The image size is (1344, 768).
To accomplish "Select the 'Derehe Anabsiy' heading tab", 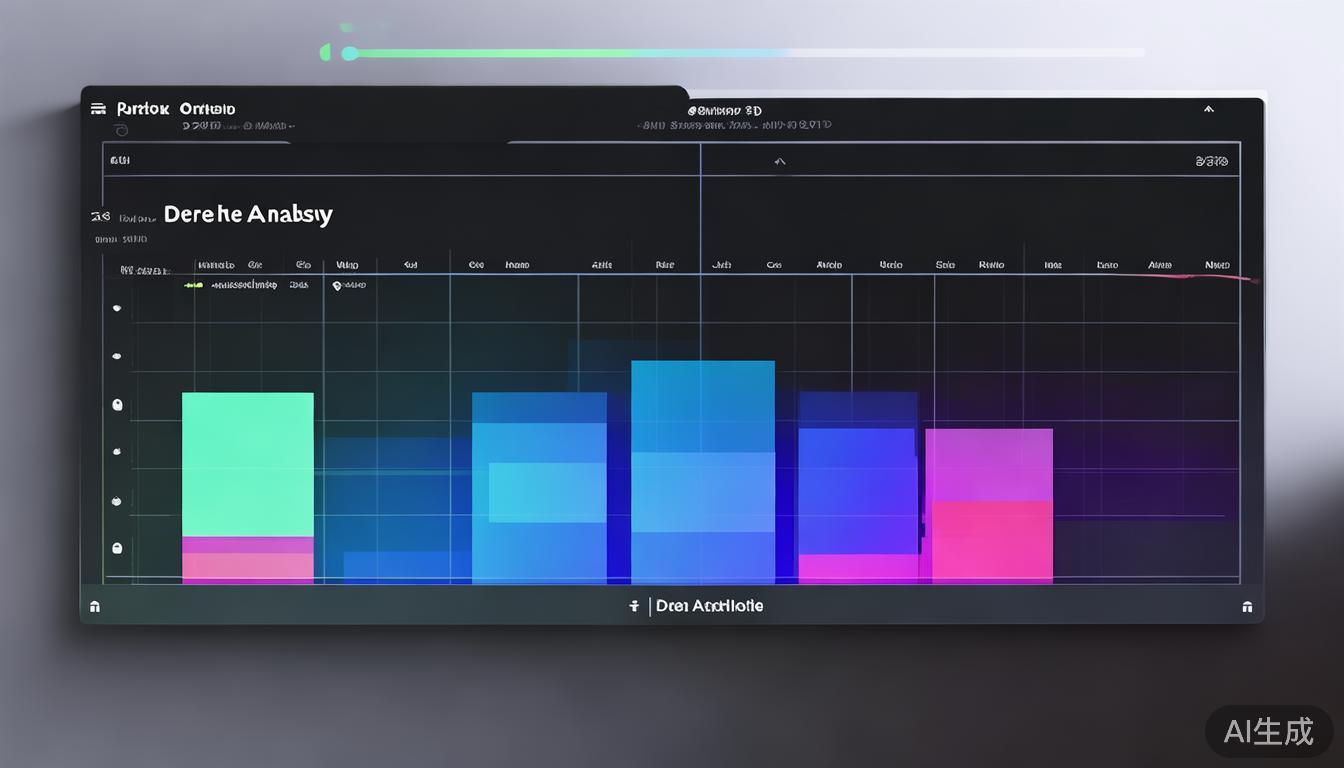I will pos(247,214).
